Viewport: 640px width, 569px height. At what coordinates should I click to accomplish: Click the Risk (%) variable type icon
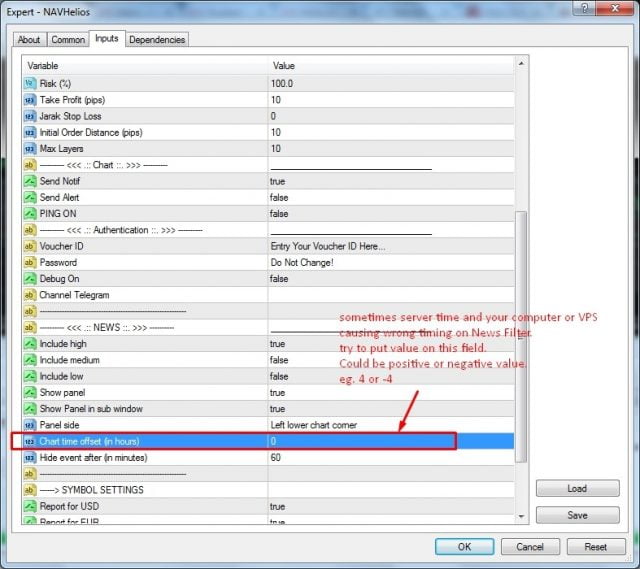30,83
